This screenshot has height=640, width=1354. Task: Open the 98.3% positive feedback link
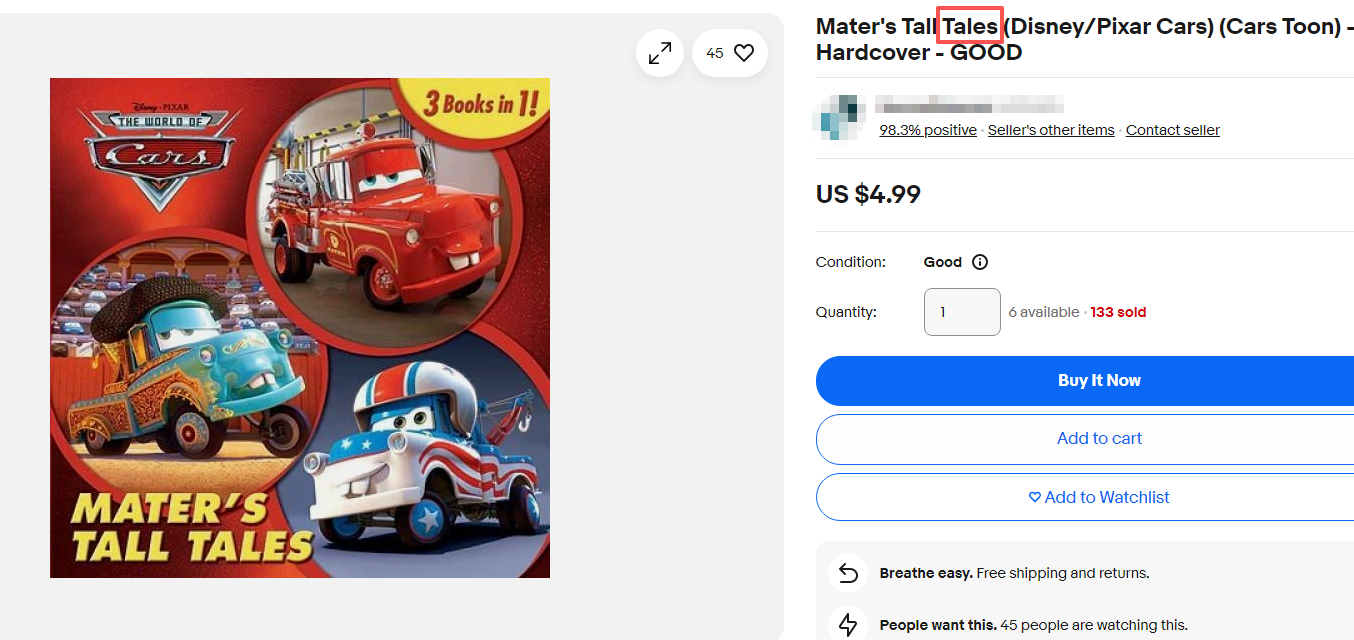(928, 130)
